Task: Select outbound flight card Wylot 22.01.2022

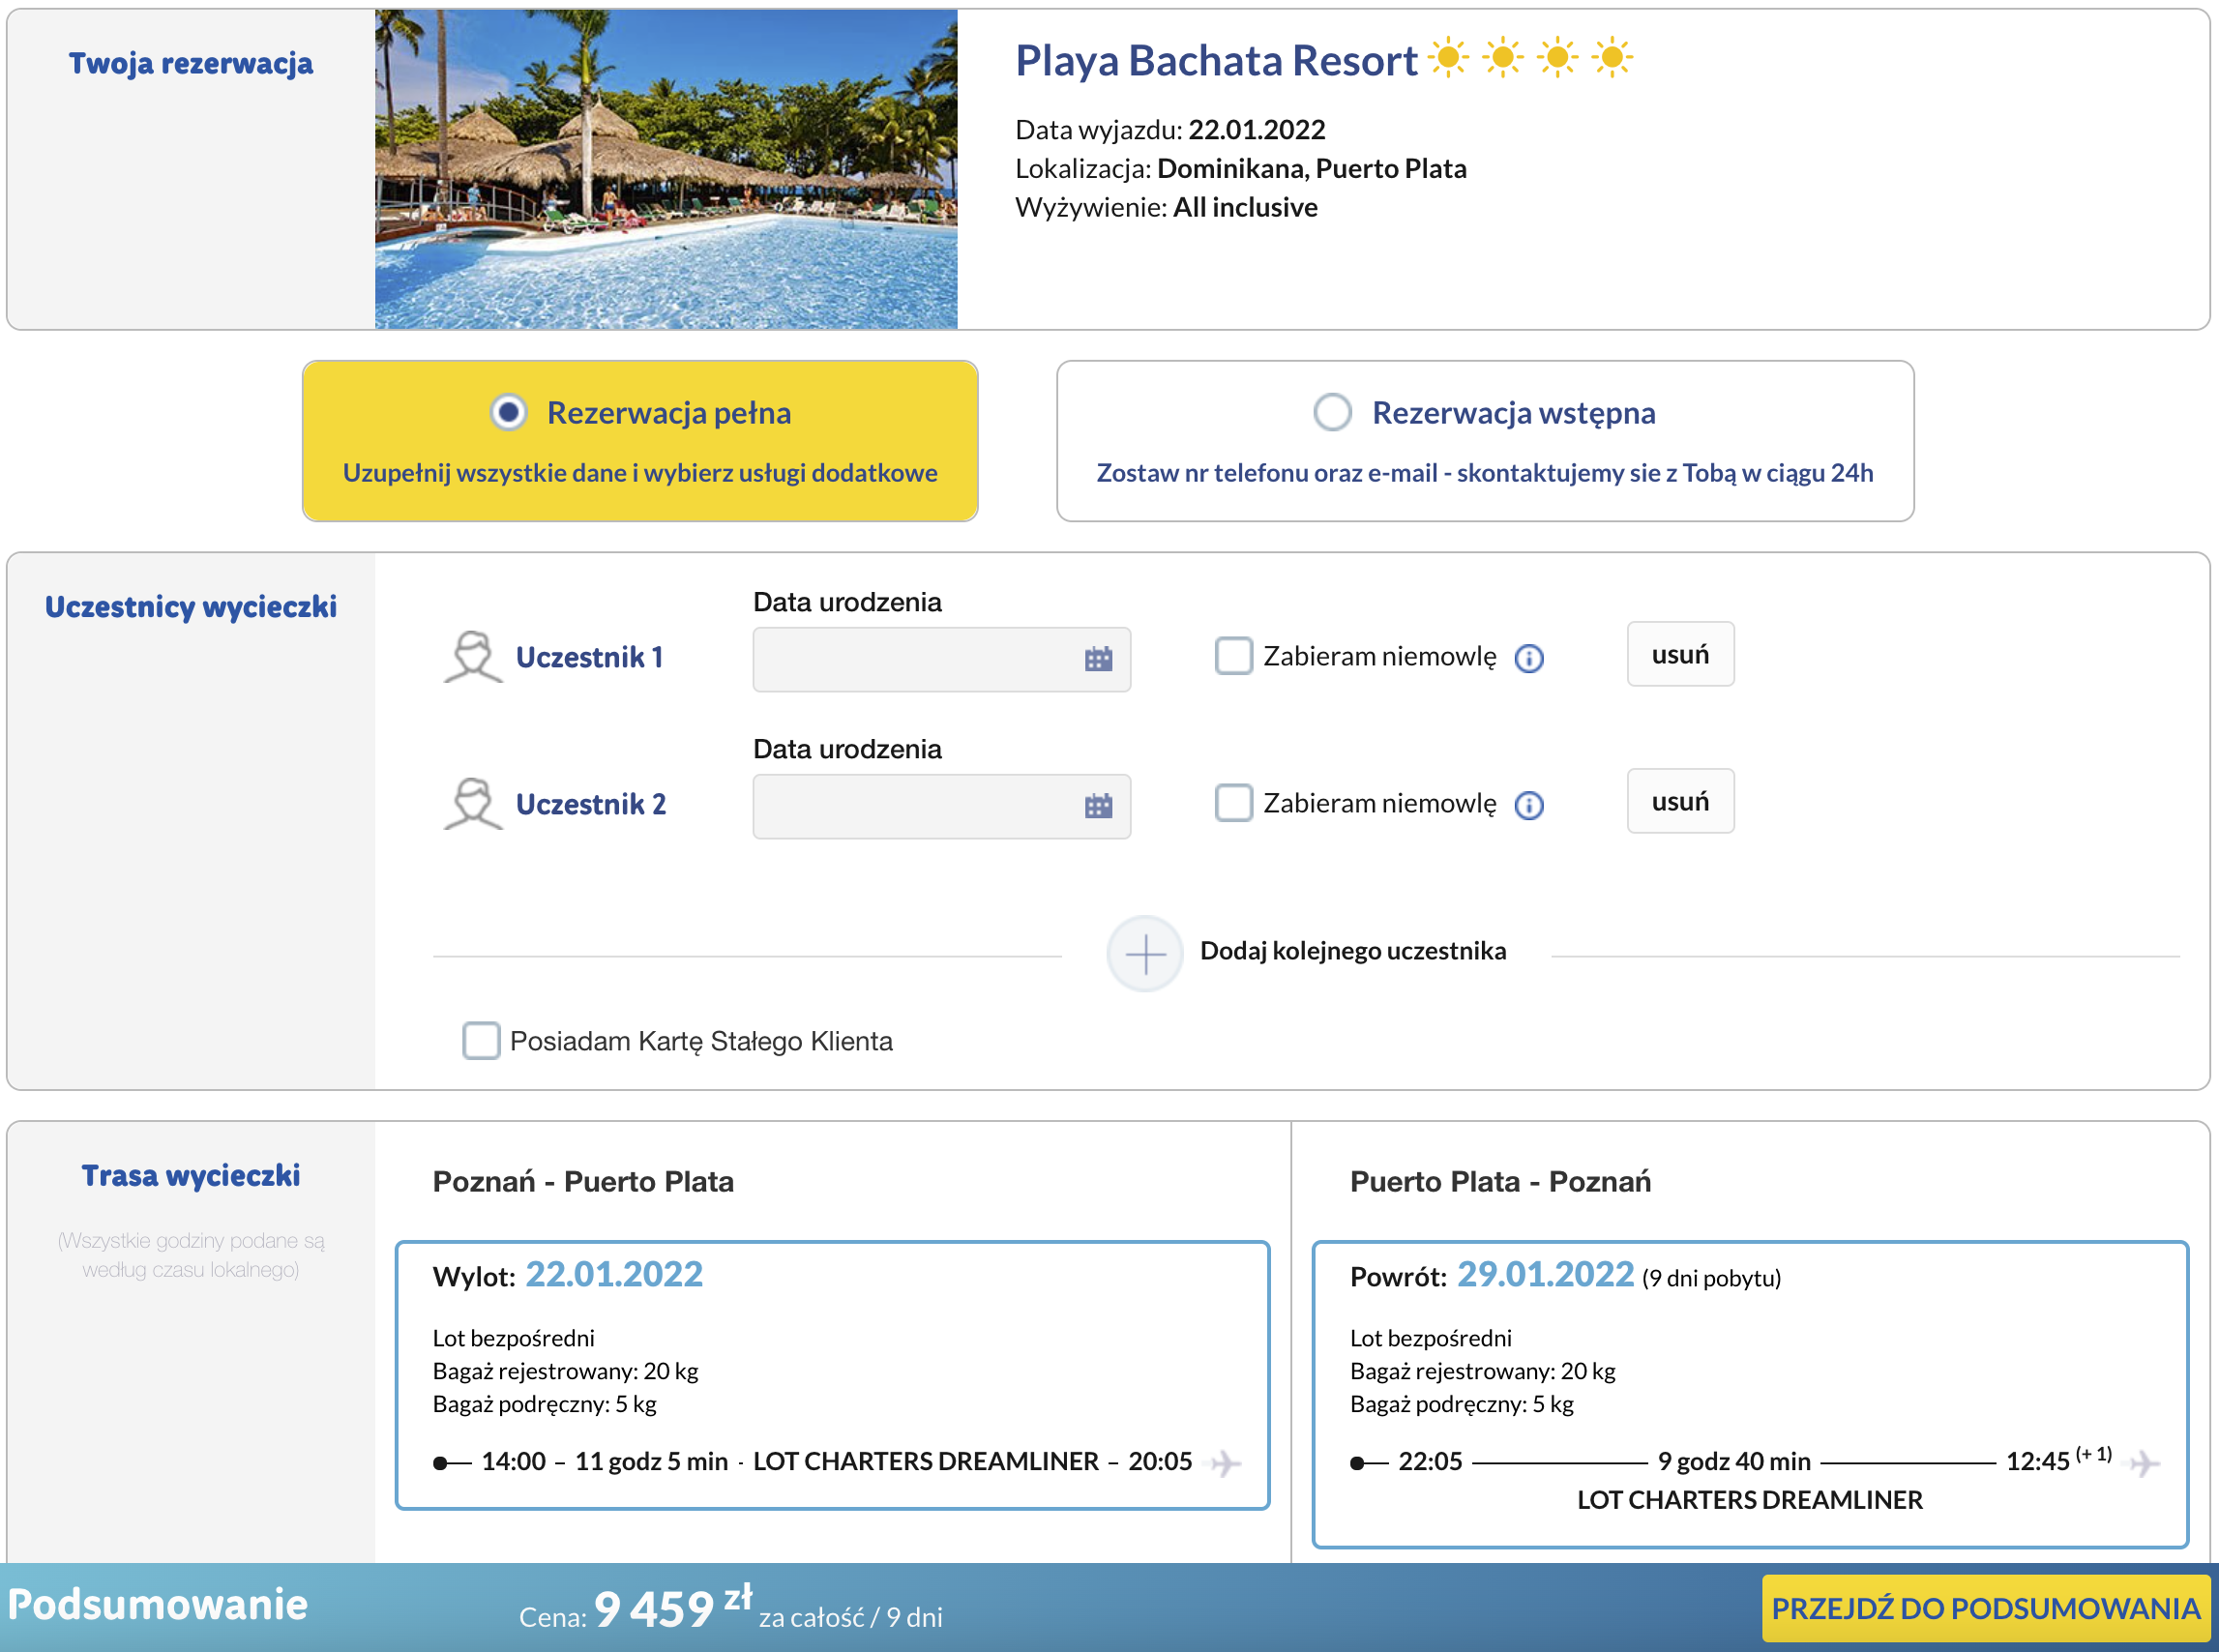Action: pyautogui.click(x=832, y=1376)
